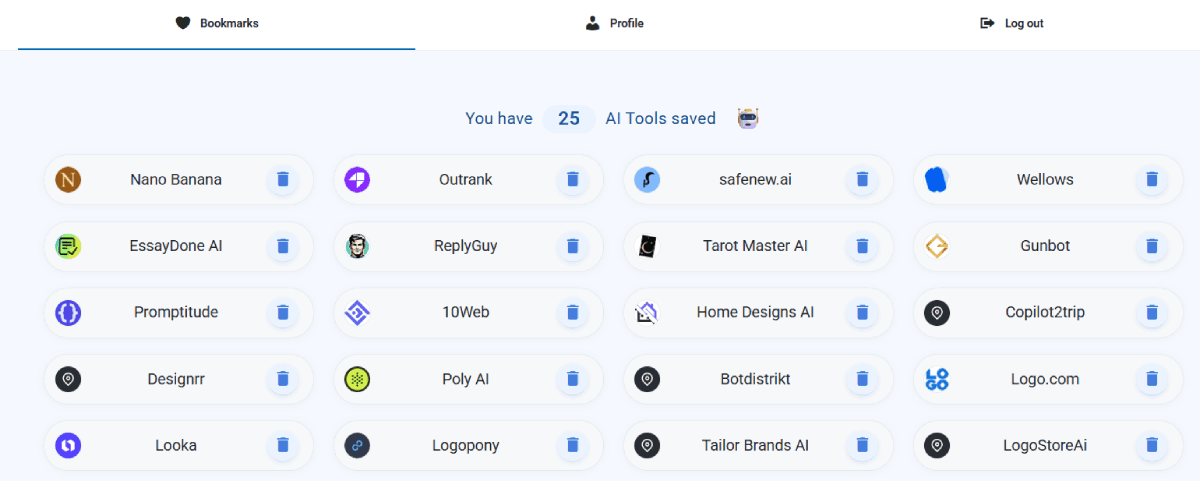Remove 10Web with the trash icon

click(x=573, y=313)
